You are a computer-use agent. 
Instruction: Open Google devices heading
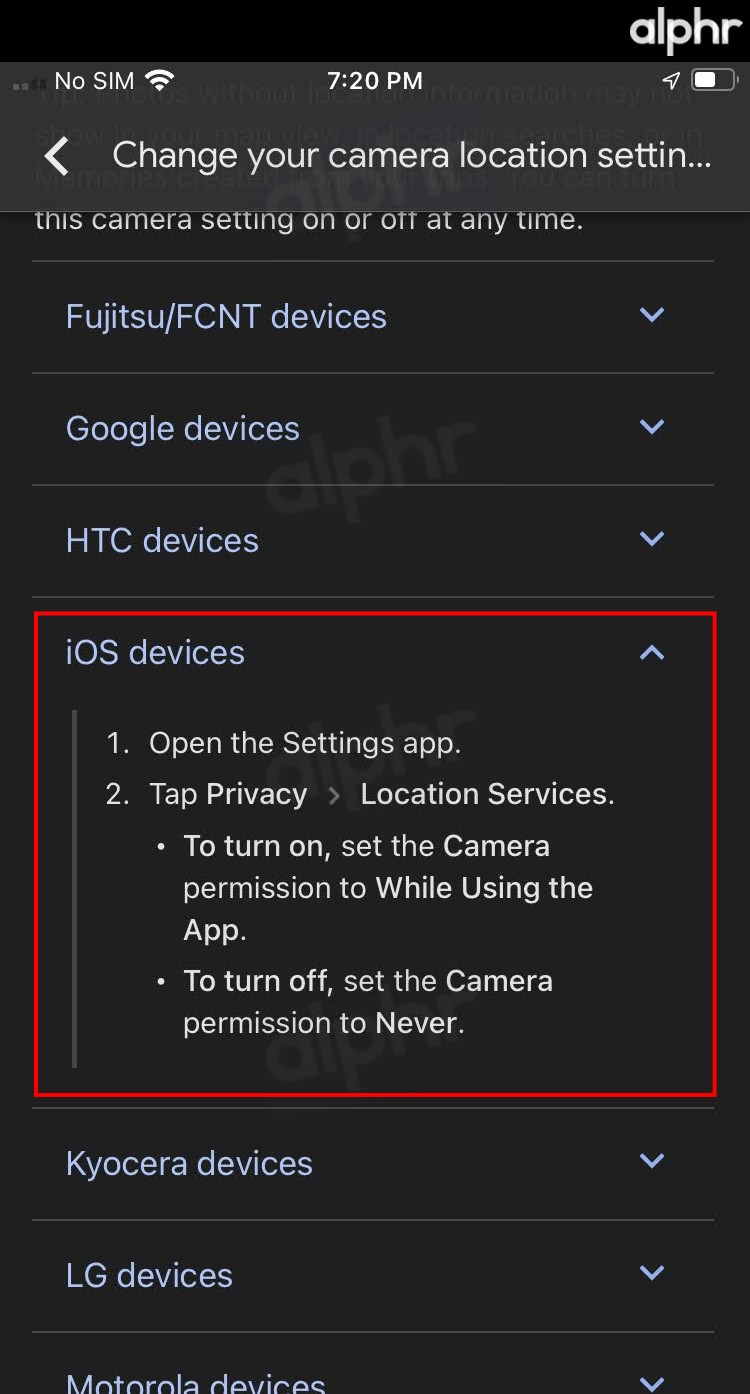click(x=183, y=429)
